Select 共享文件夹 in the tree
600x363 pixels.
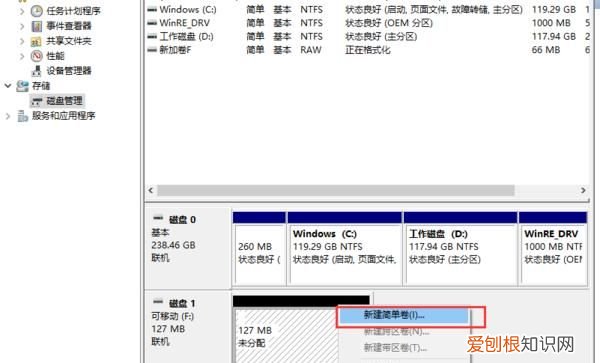pyautogui.click(x=69, y=41)
